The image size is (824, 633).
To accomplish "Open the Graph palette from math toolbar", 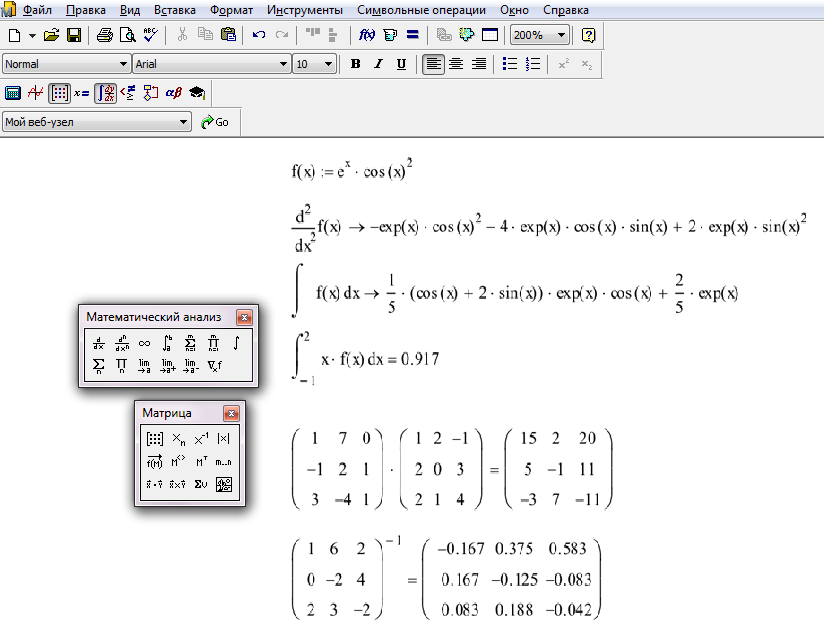I will coord(36,94).
